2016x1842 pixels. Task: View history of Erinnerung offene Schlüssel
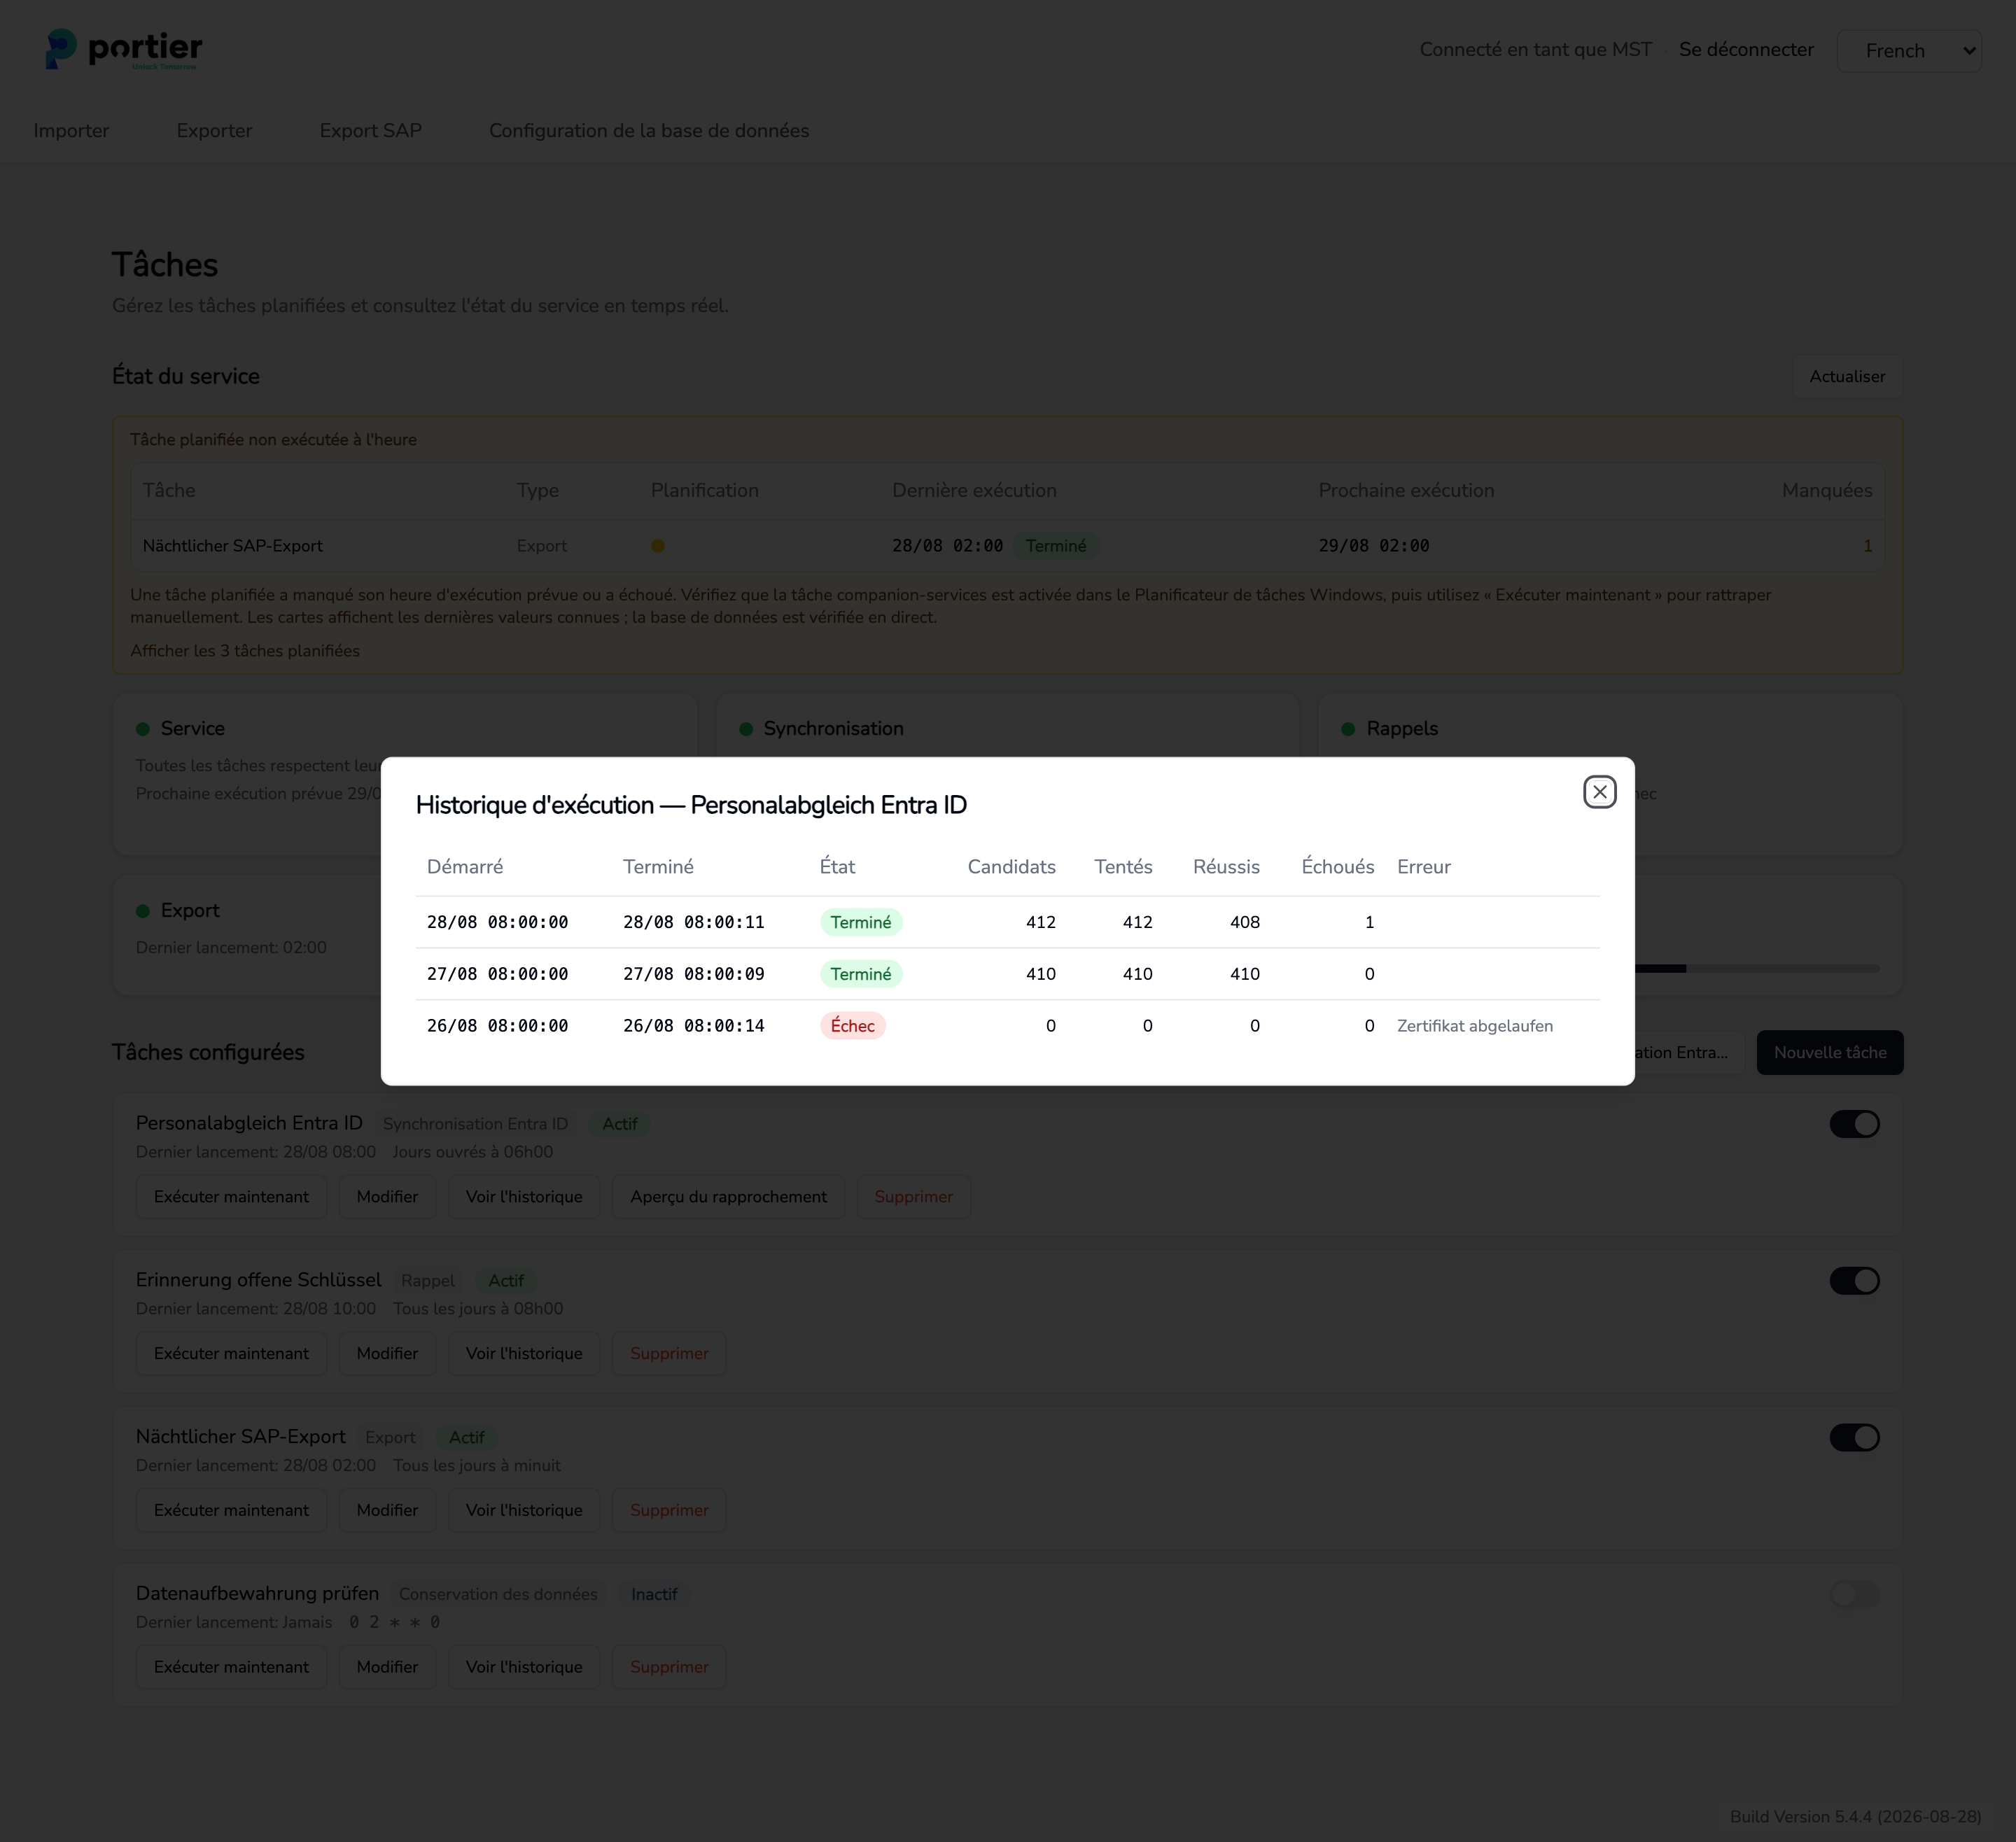(x=524, y=1354)
